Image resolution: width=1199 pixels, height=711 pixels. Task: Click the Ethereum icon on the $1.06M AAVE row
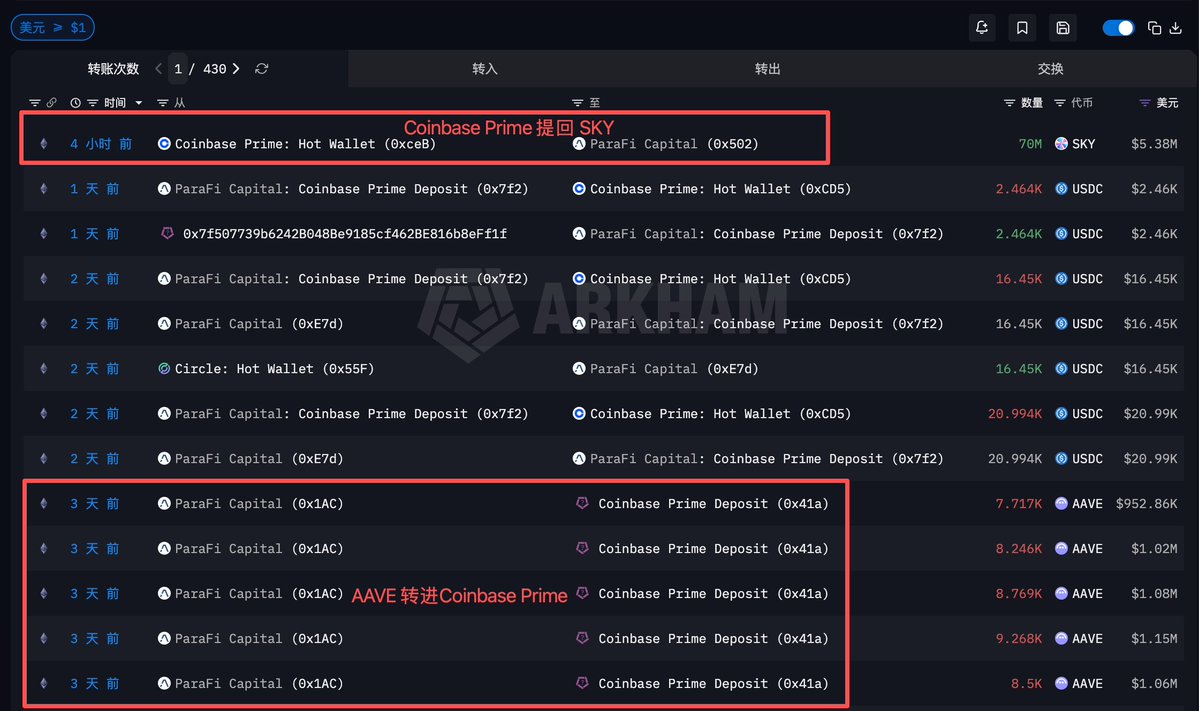click(x=44, y=683)
